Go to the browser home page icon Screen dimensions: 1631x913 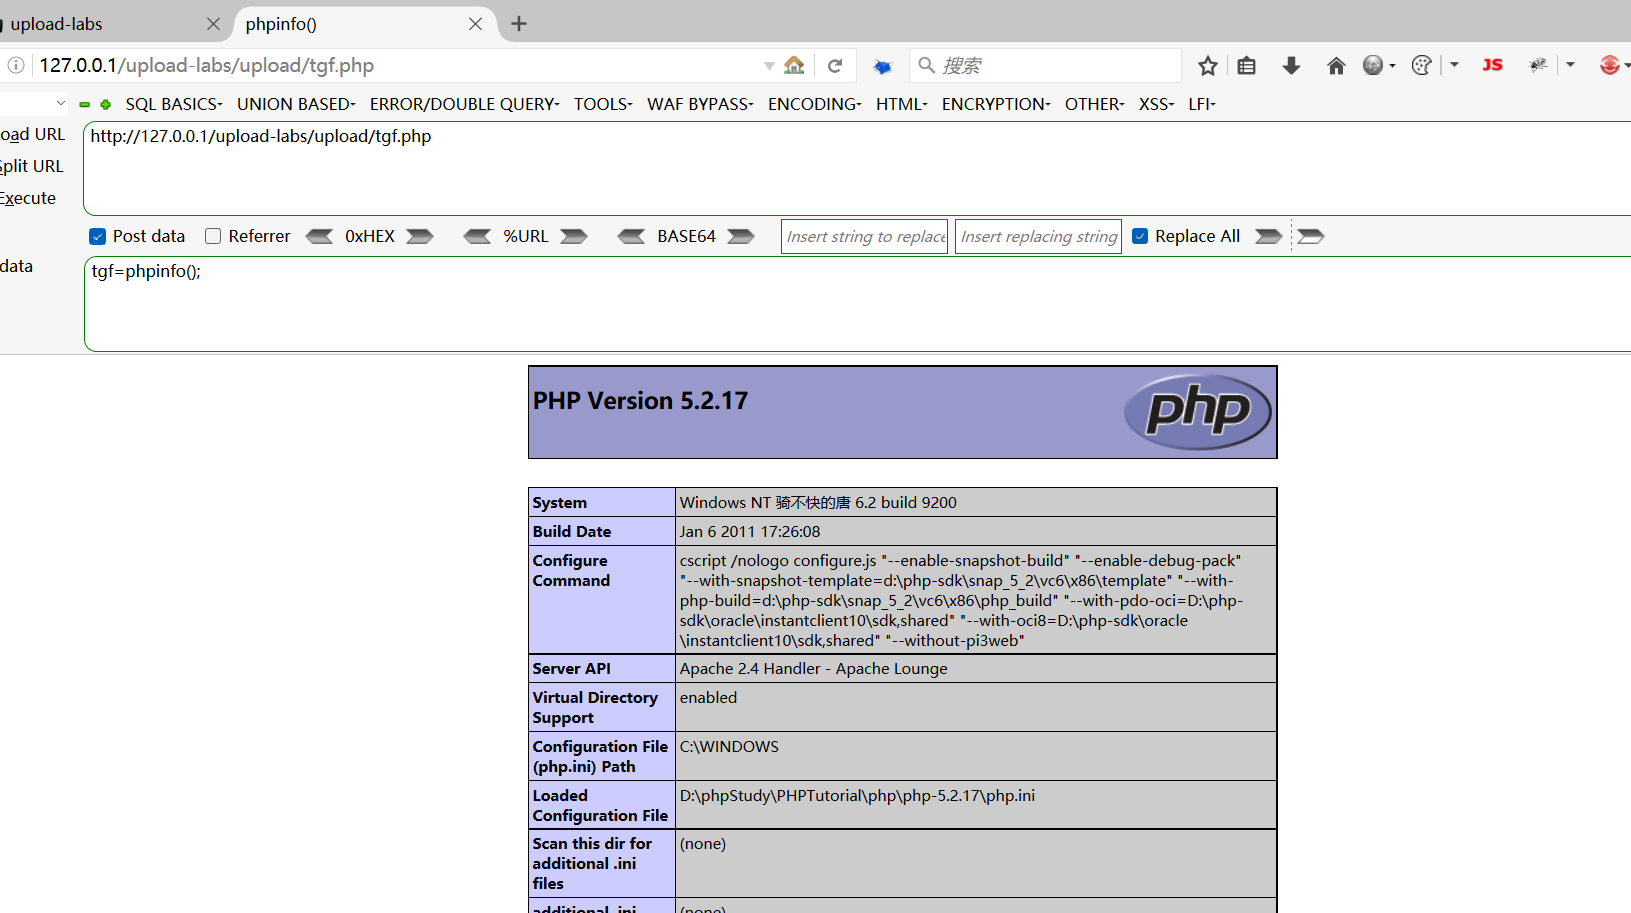click(1336, 66)
